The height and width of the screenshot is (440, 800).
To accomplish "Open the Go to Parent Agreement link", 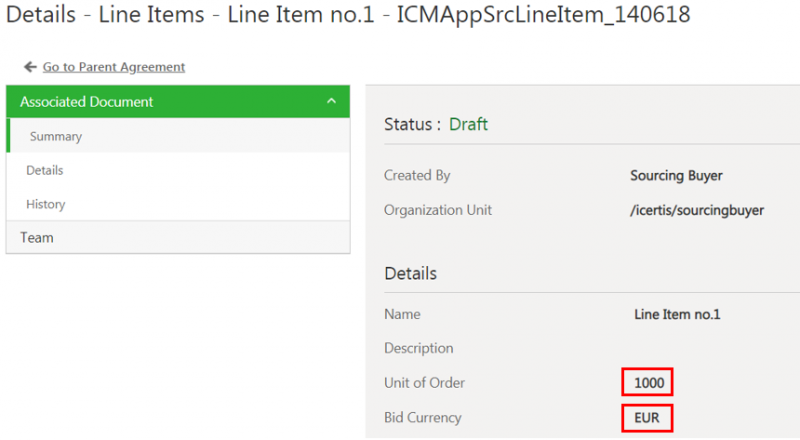I will point(113,67).
